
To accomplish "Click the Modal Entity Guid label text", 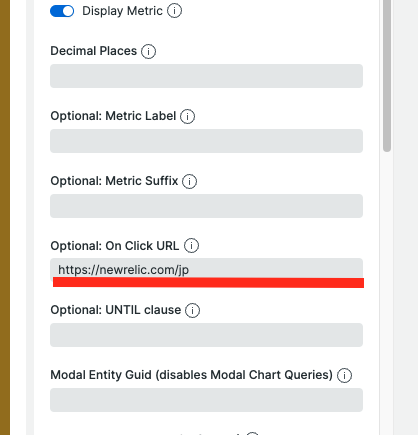I will pos(192,375).
